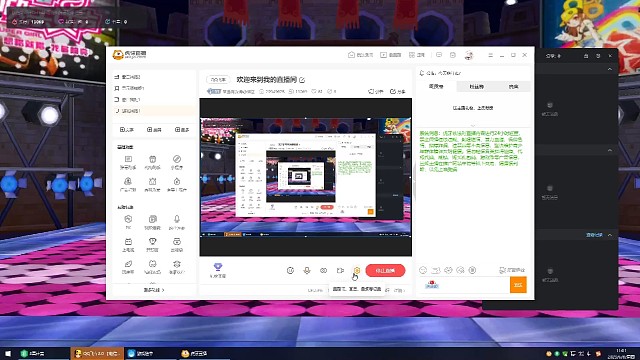Open the home icon item in the Huya title bar
Screen dimensions: 640x360
coord(360,55)
